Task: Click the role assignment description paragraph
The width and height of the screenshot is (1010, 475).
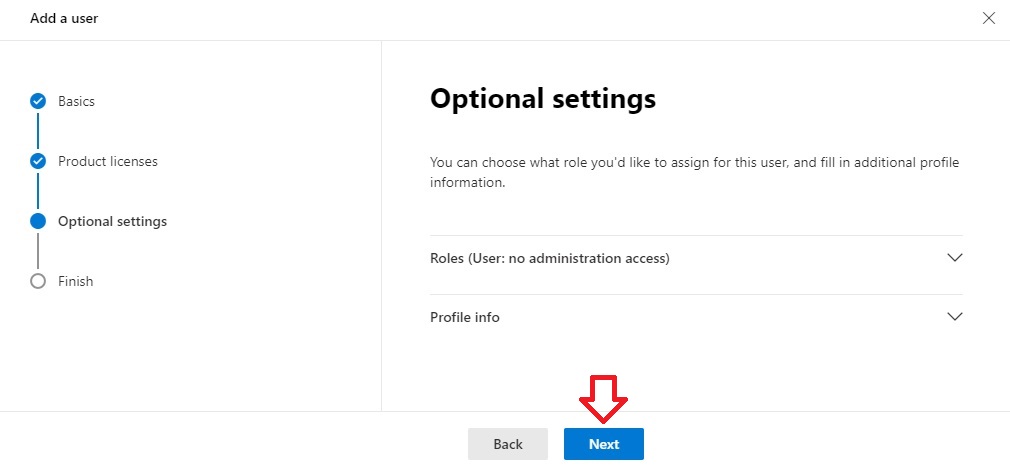Action: point(694,172)
